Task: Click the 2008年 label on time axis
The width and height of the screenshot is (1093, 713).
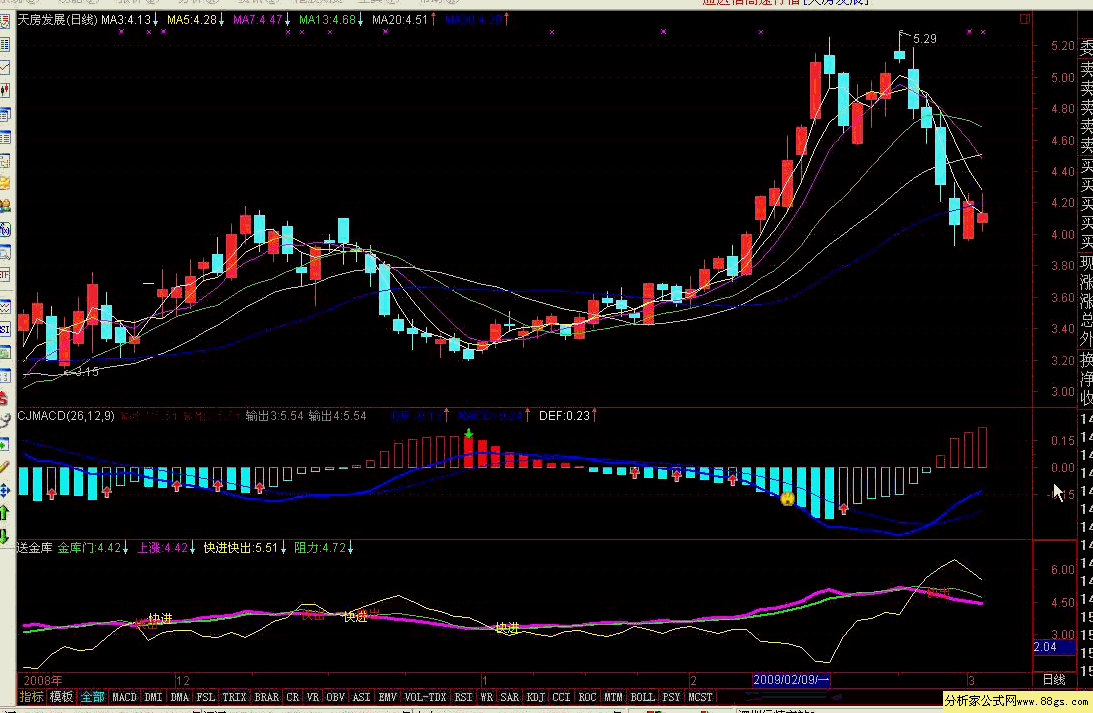Action: (x=43, y=680)
